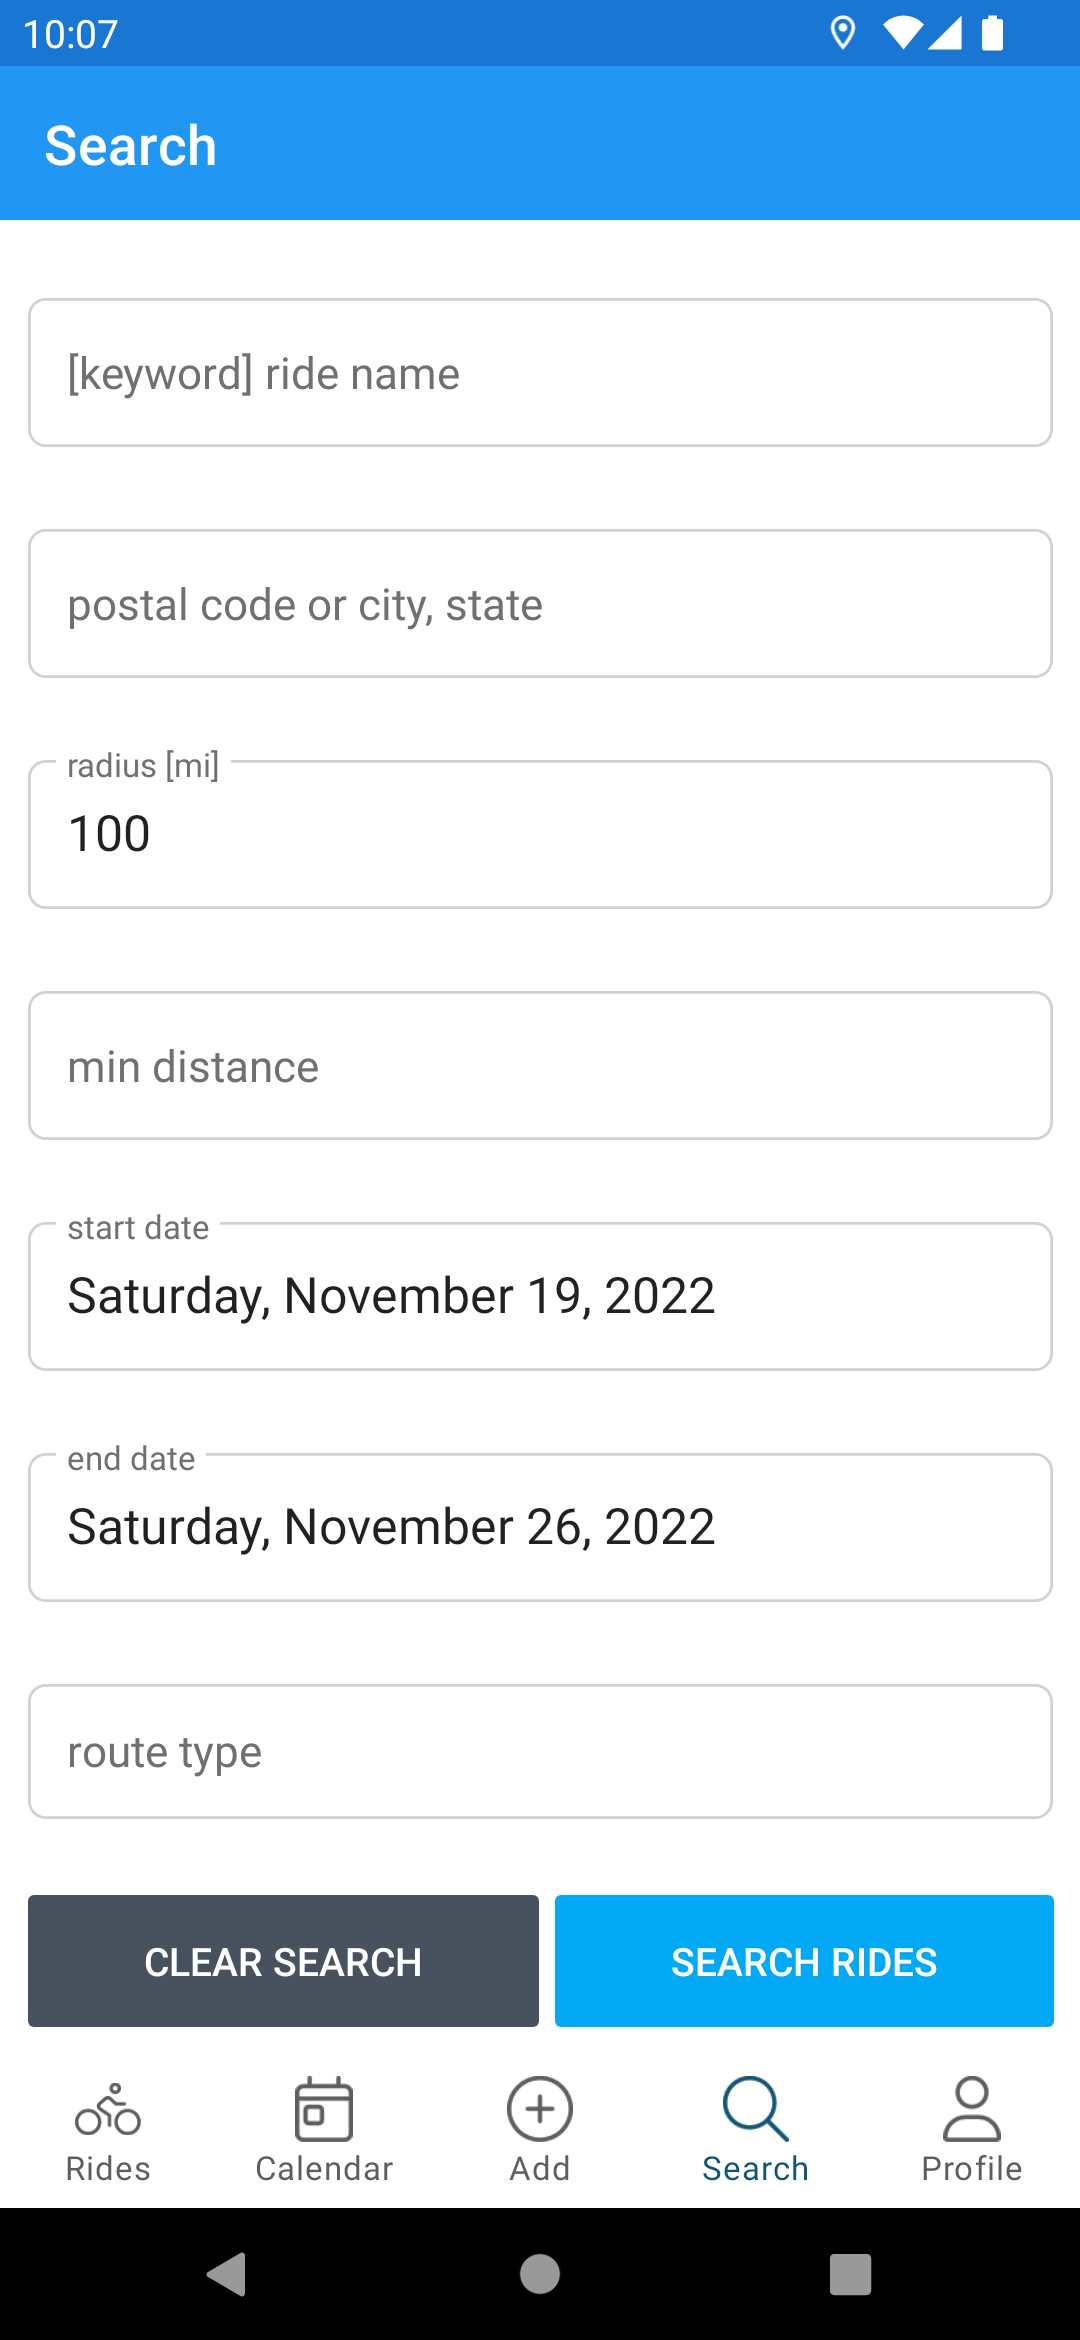Screen dimensions: 1080x2340
Task: Tap the Search magnifier icon in bottom bar
Action: point(756,2109)
